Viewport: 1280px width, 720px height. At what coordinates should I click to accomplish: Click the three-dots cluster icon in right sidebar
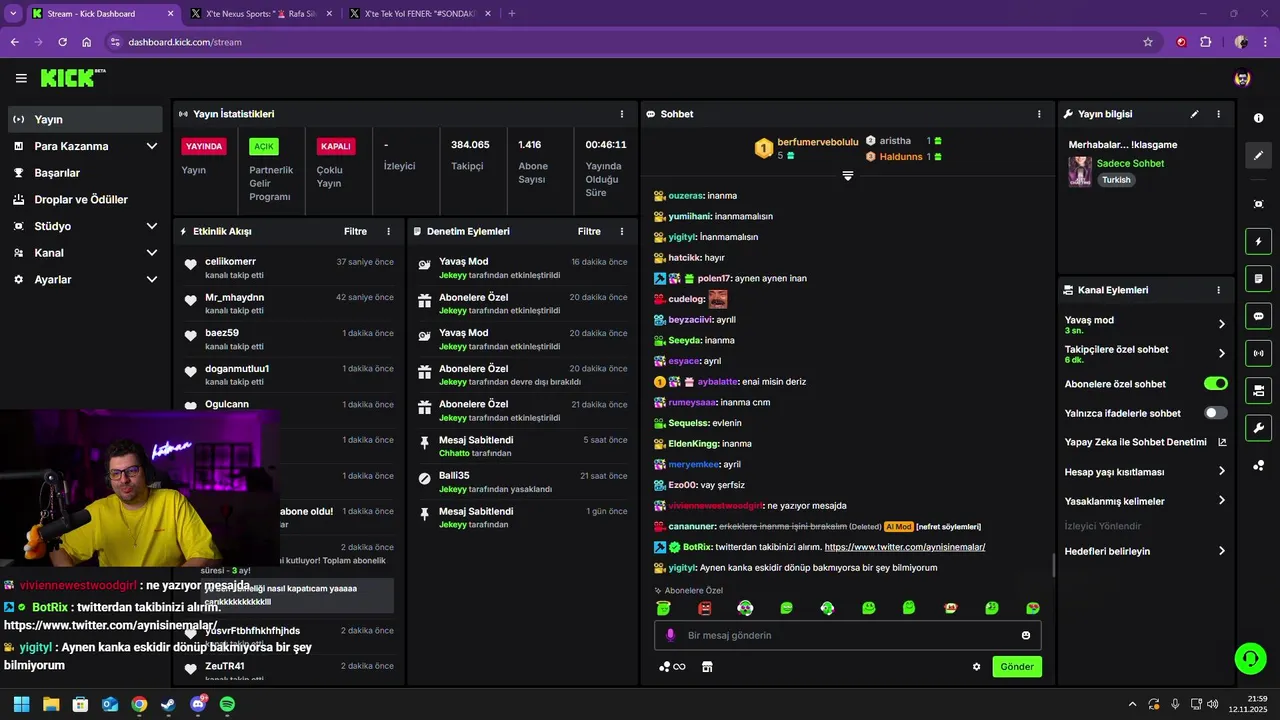(1258, 466)
